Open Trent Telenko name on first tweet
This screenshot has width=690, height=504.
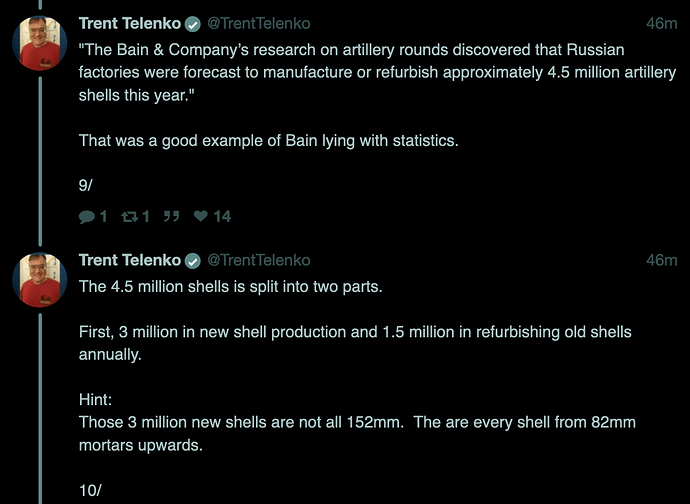click(130, 23)
